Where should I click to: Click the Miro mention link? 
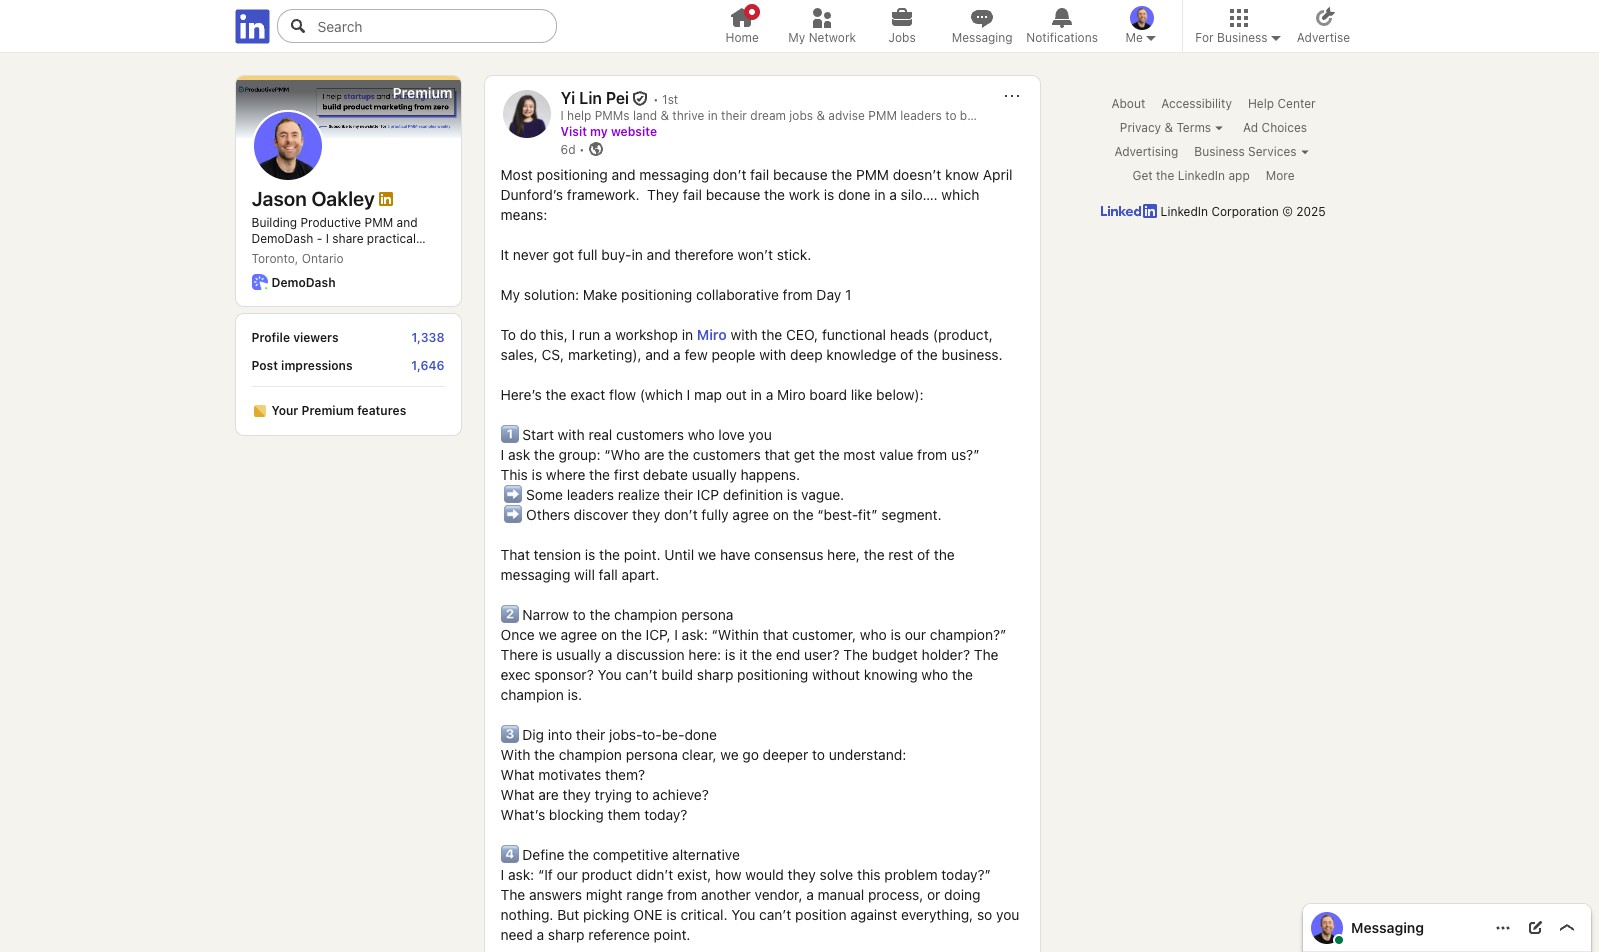click(x=712, y=335)
